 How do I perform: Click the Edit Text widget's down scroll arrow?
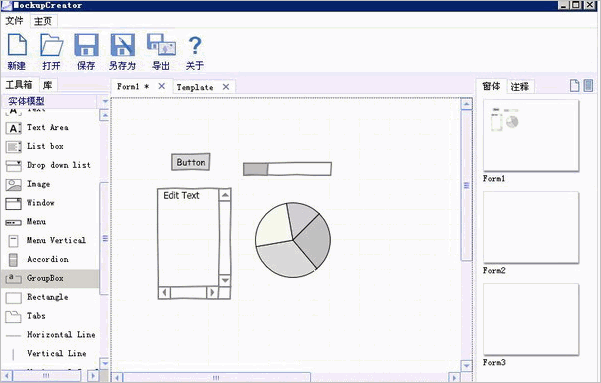pos(225,280)
